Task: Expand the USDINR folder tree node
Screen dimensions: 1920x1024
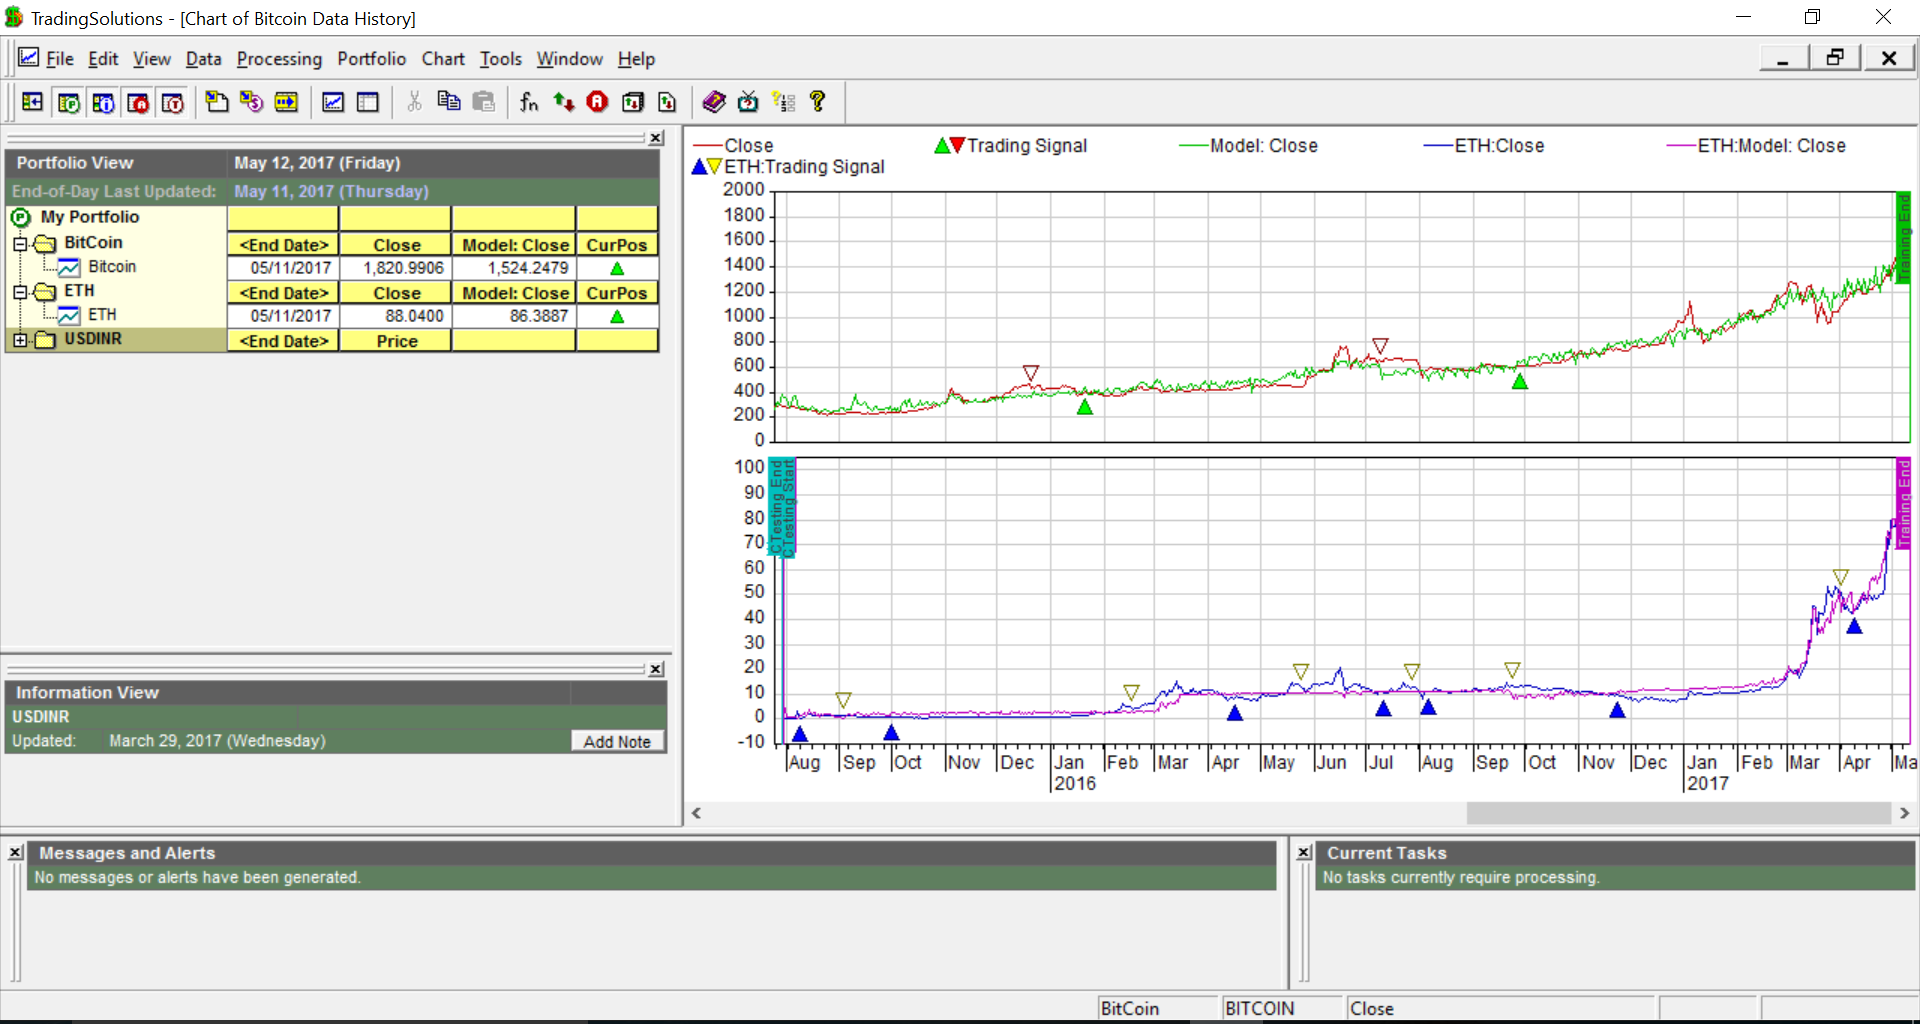Action: click(20, 340)
